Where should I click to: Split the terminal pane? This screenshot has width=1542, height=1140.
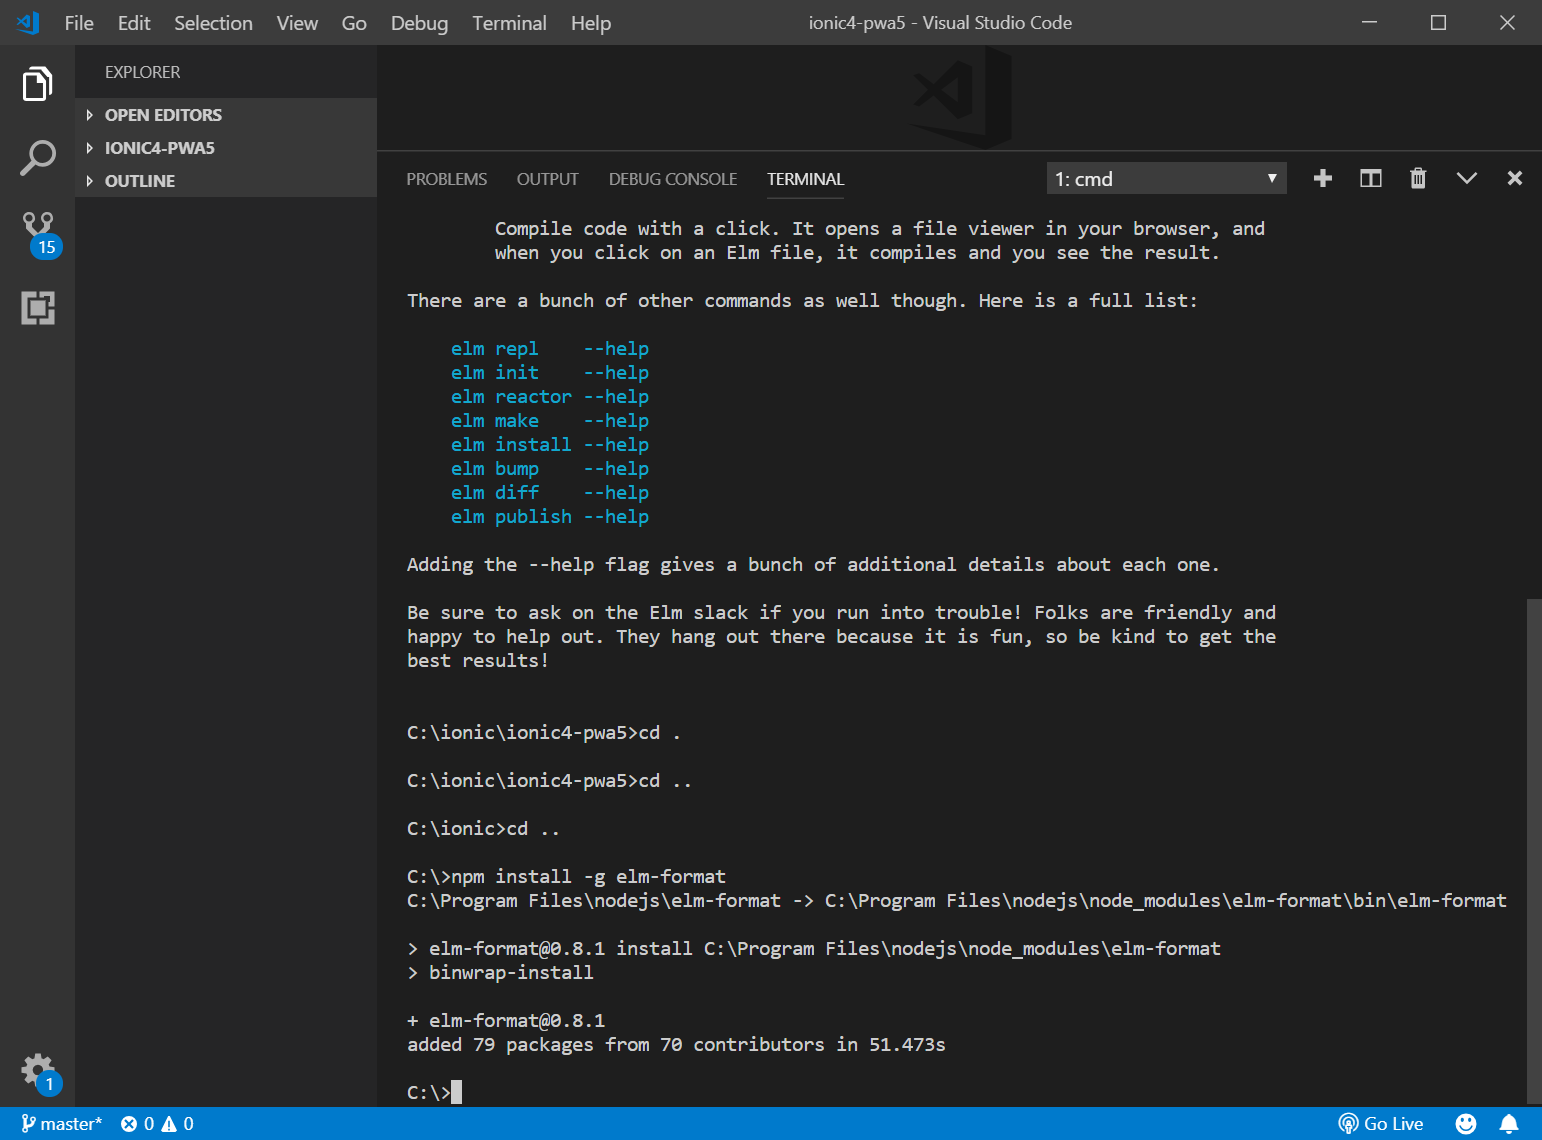coord(1370,178)
